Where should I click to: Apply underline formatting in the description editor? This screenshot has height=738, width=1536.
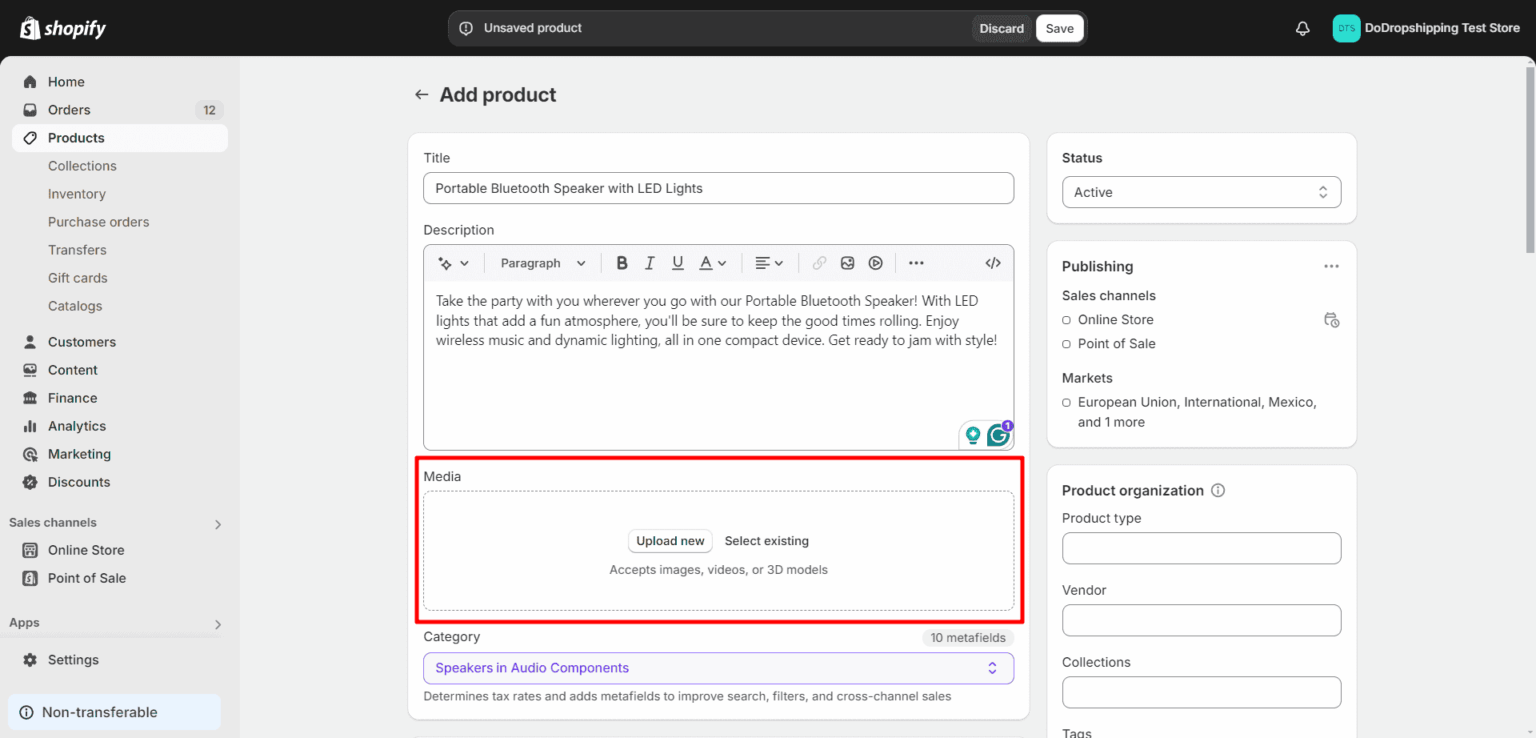(x=677, y=262)
